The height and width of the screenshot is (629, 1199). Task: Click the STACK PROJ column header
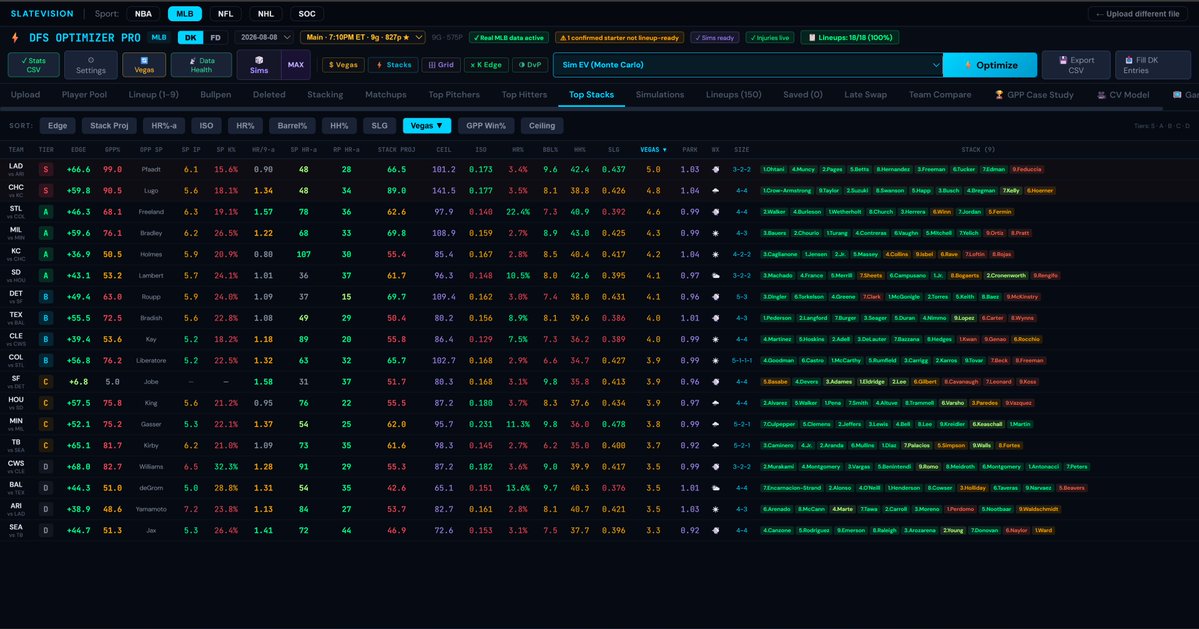tap(396, 150)
